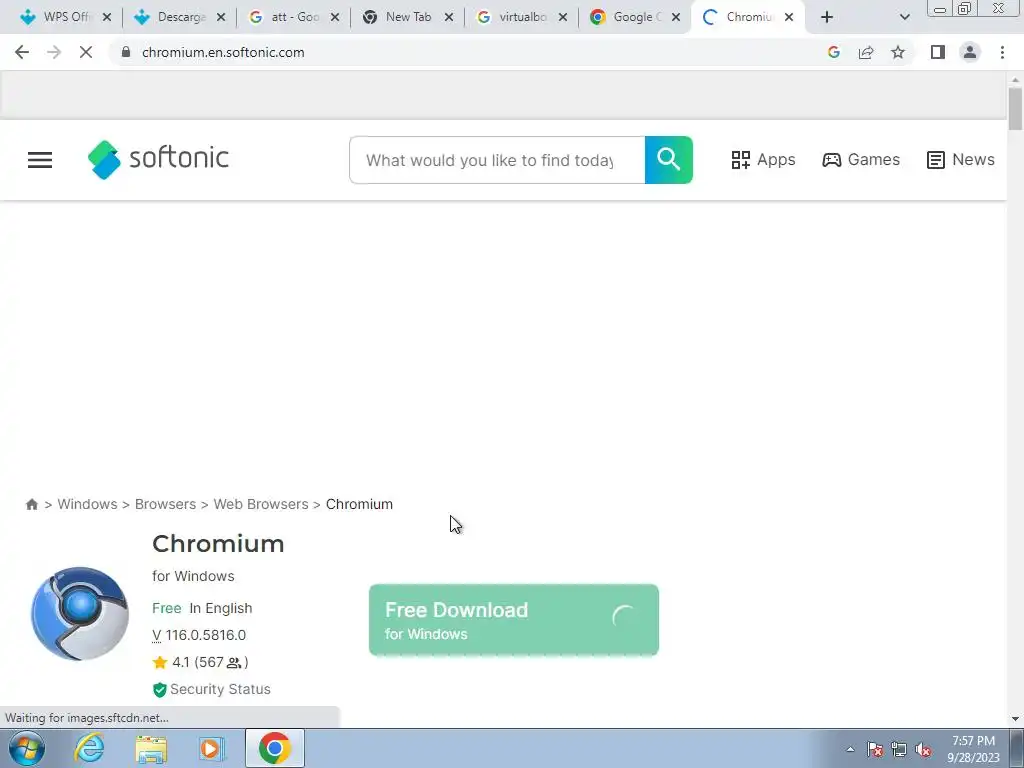Open Chrome three-dot menu

[1002, 52]
